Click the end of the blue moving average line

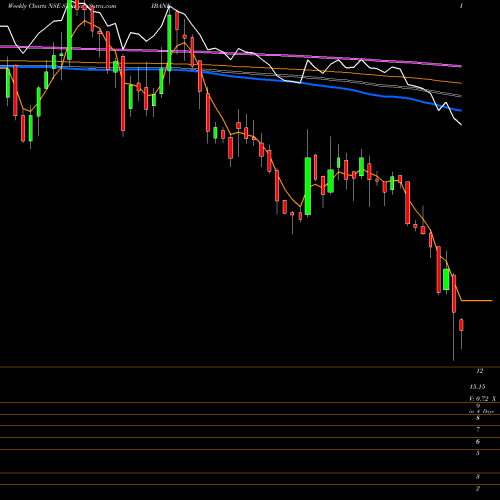coord(461,110)
